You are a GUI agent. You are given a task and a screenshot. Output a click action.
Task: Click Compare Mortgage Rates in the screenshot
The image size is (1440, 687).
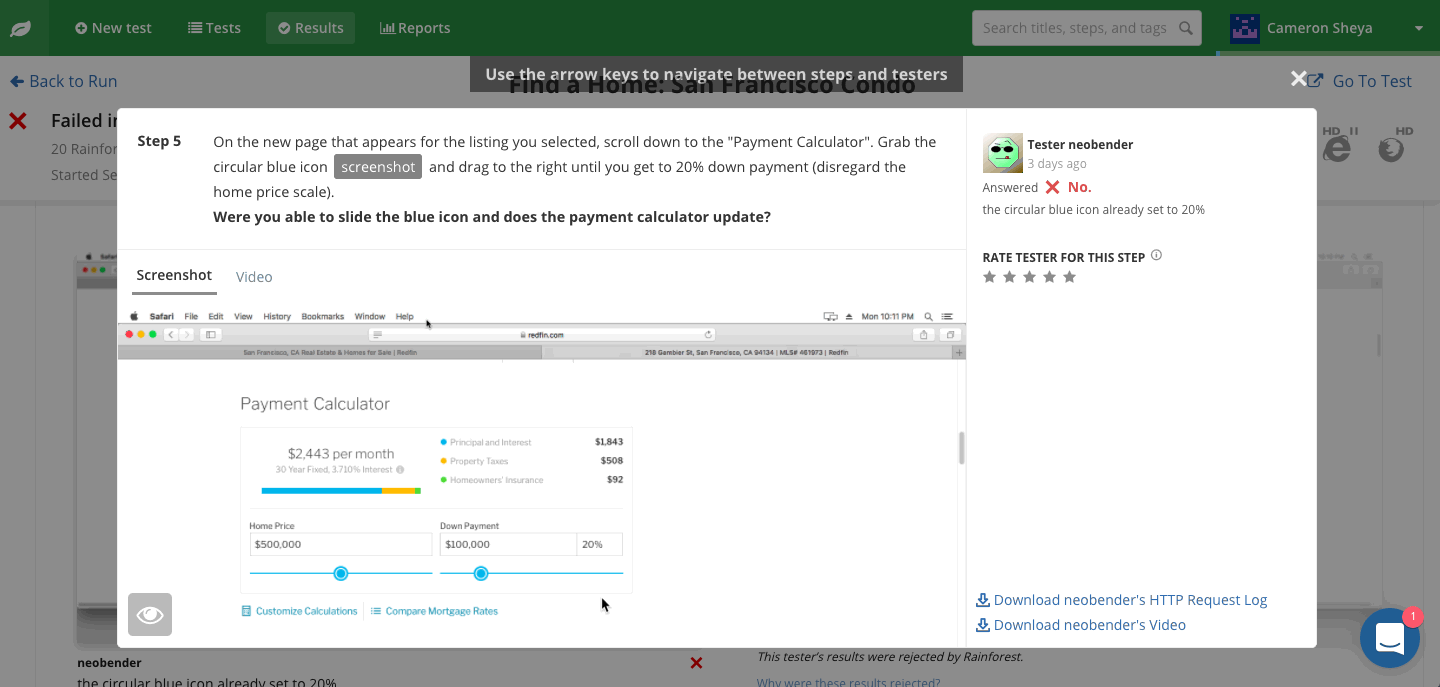click(434, 611)
